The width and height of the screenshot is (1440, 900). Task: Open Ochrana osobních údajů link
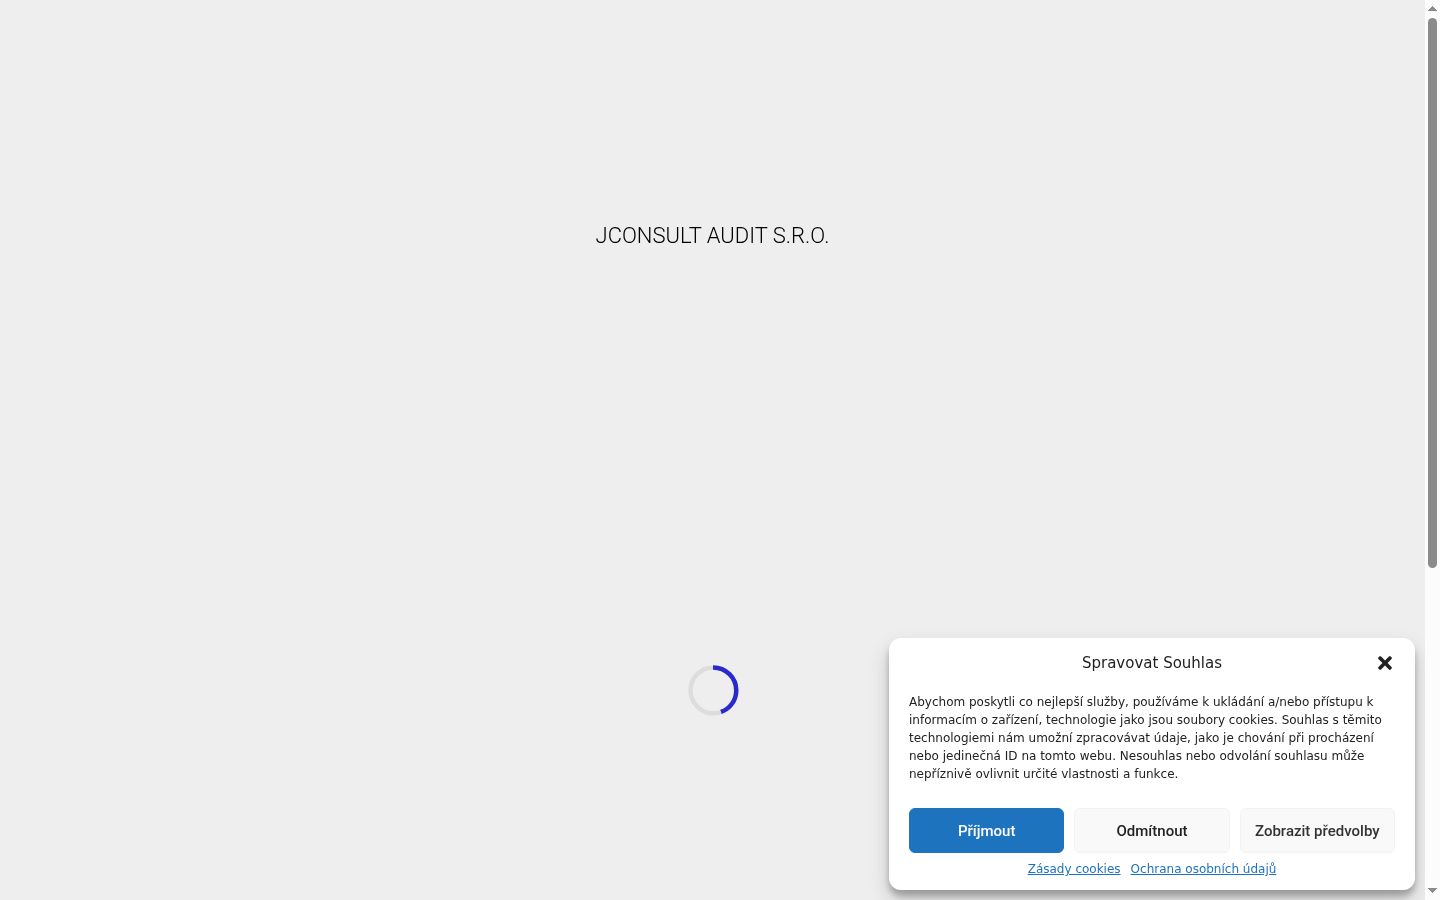tap(1203, 869)
